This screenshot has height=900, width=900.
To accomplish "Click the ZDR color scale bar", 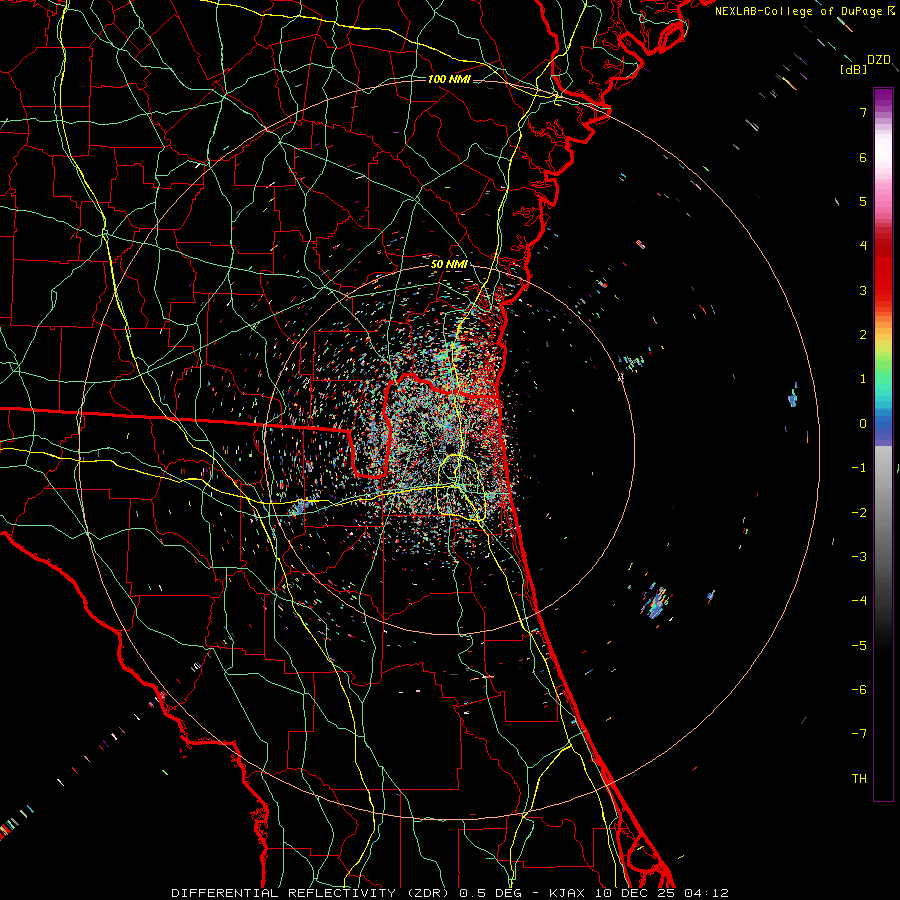I will click(883, 444).
